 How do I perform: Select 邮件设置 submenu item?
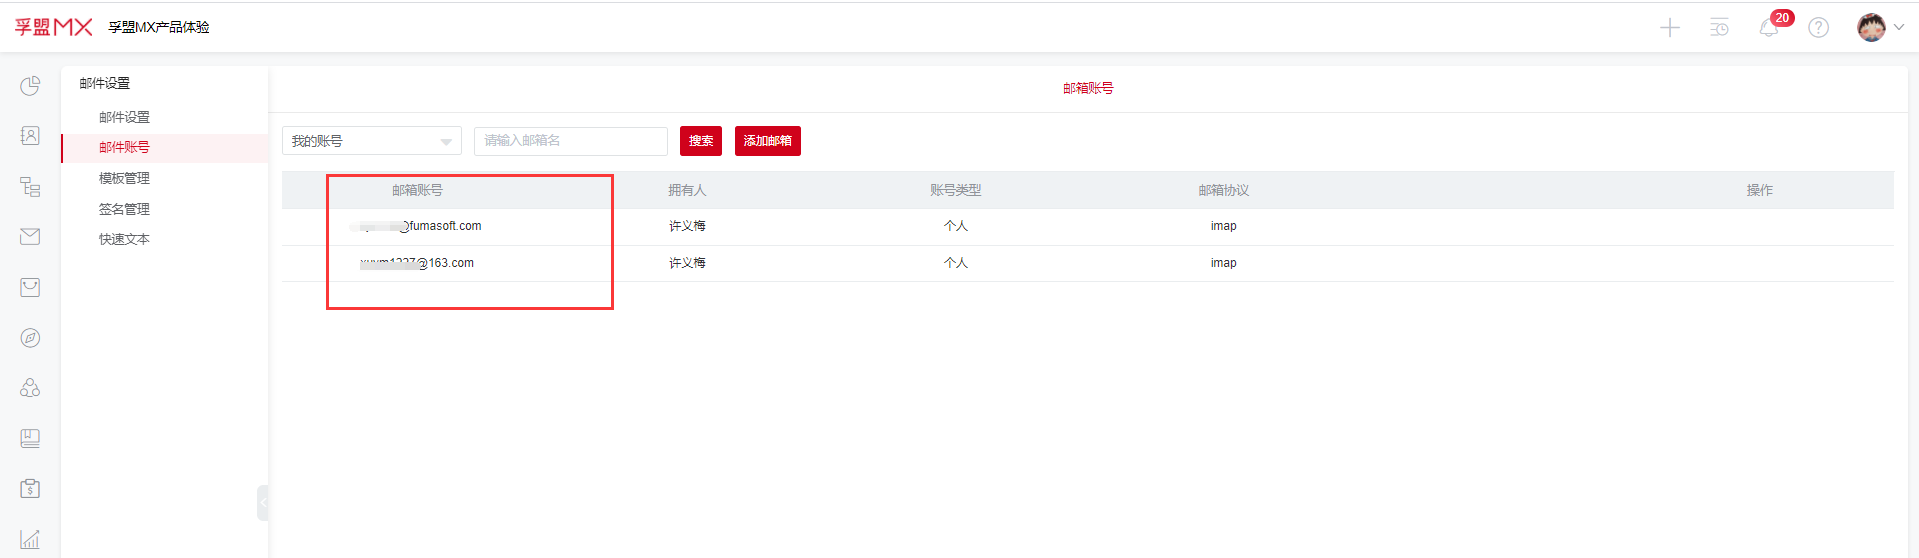coord(124,117)
